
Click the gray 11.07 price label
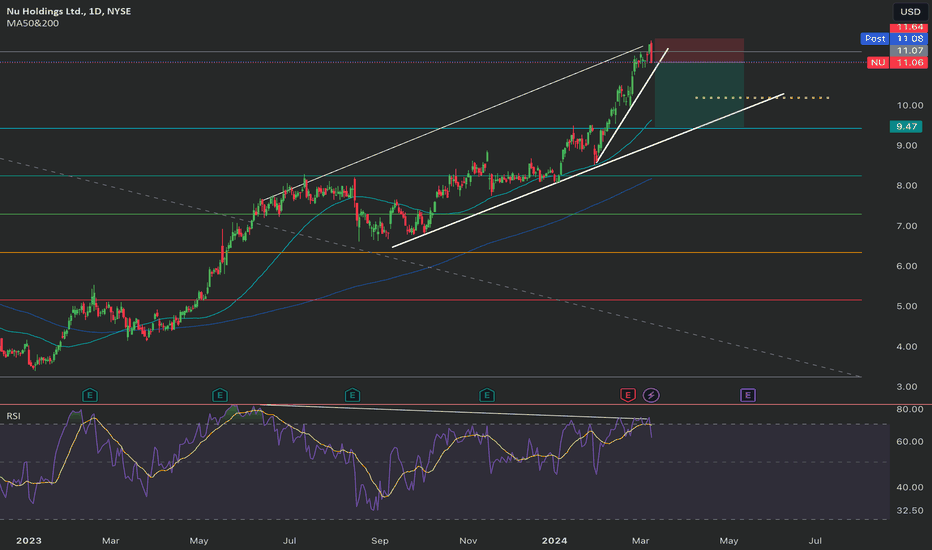point(908,51)
